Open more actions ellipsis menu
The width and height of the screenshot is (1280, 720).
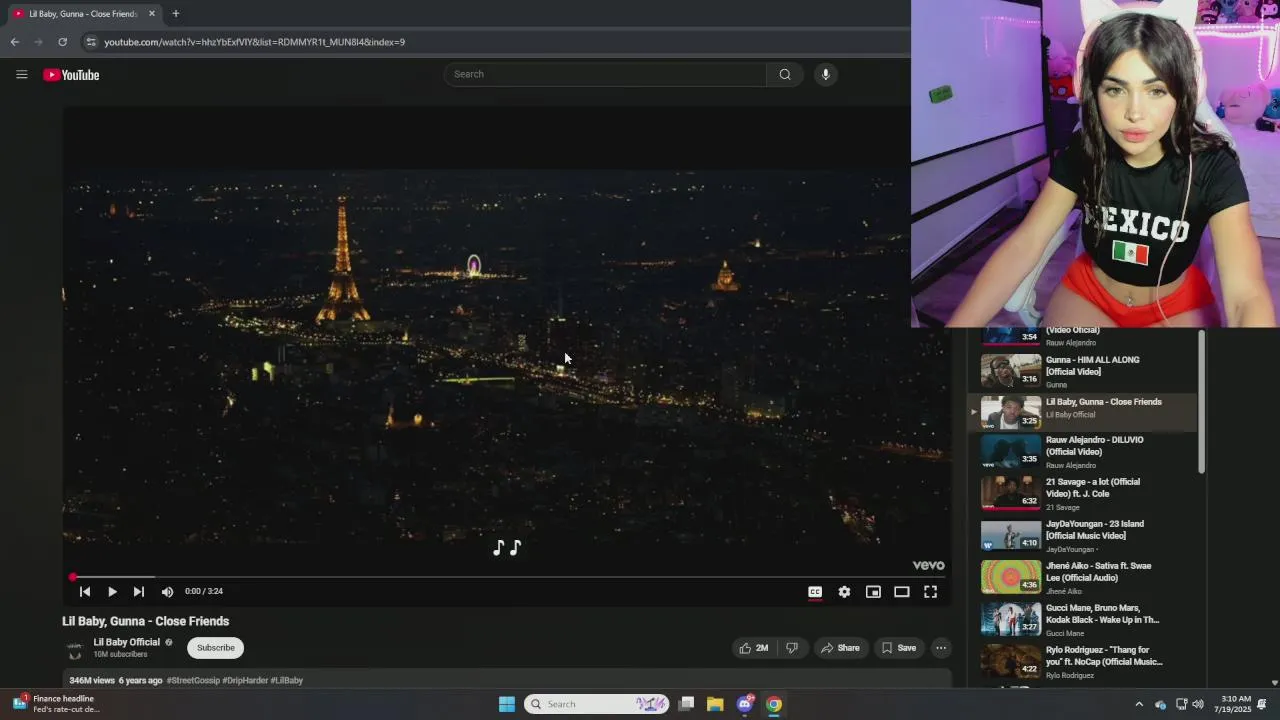(941, 648)
